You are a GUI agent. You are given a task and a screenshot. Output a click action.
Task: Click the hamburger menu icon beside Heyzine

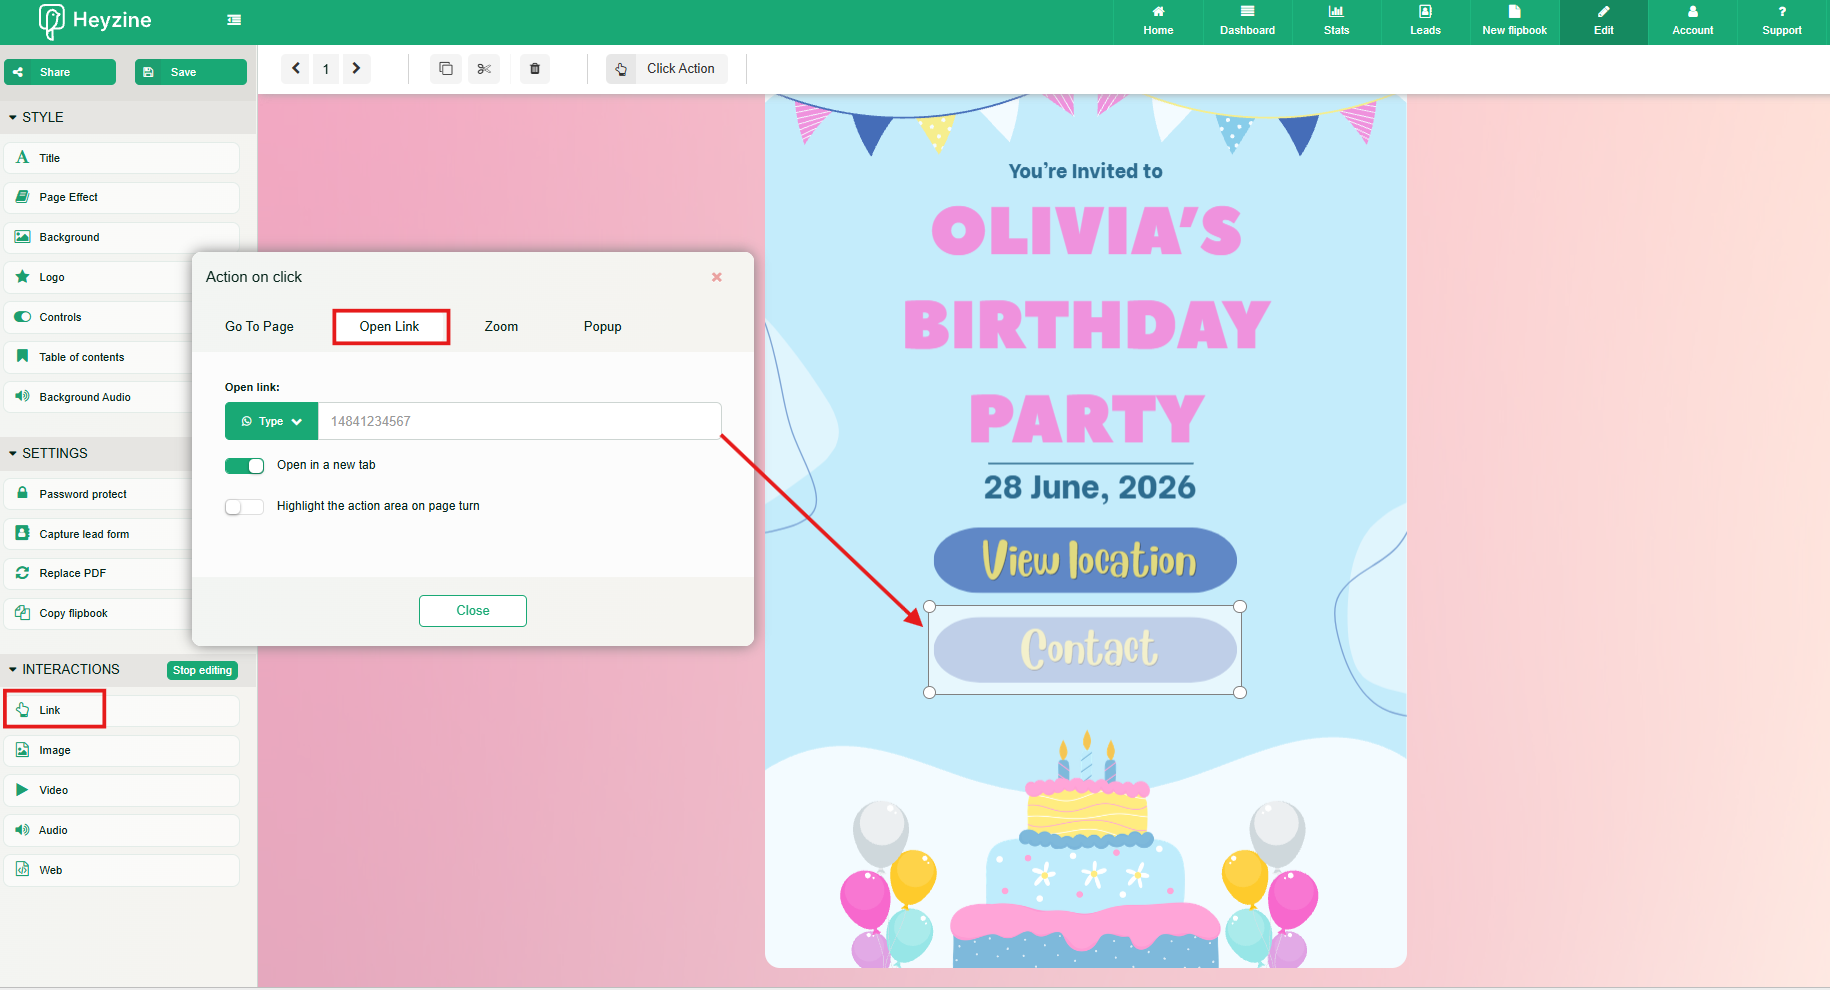(x=234, y=20)
